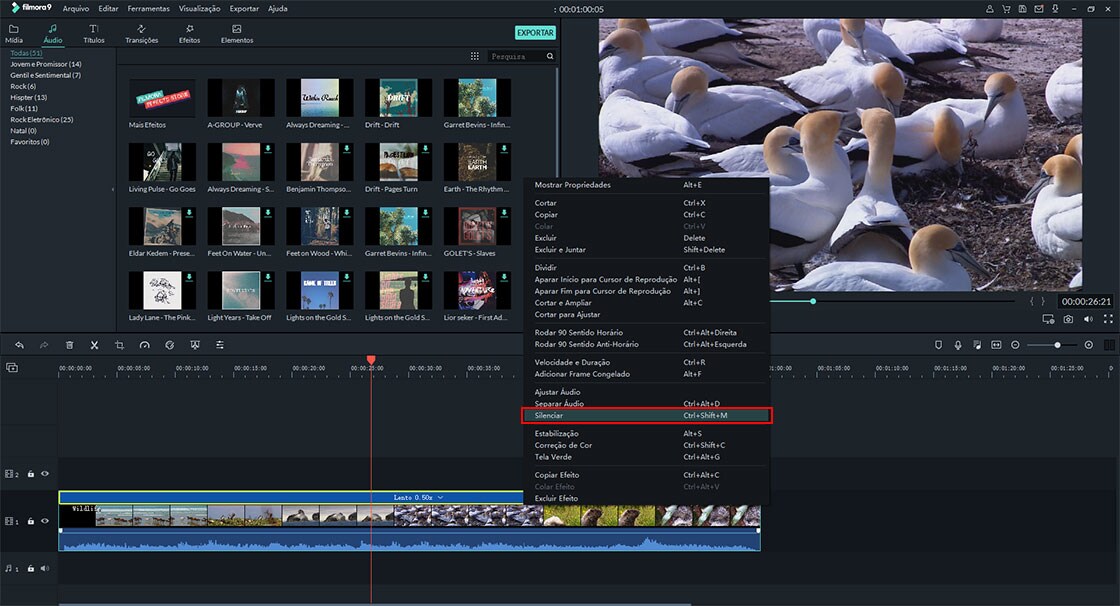Toggle lock on video track 2
This screenshot has height=606, width=1120.
(31, 474)
